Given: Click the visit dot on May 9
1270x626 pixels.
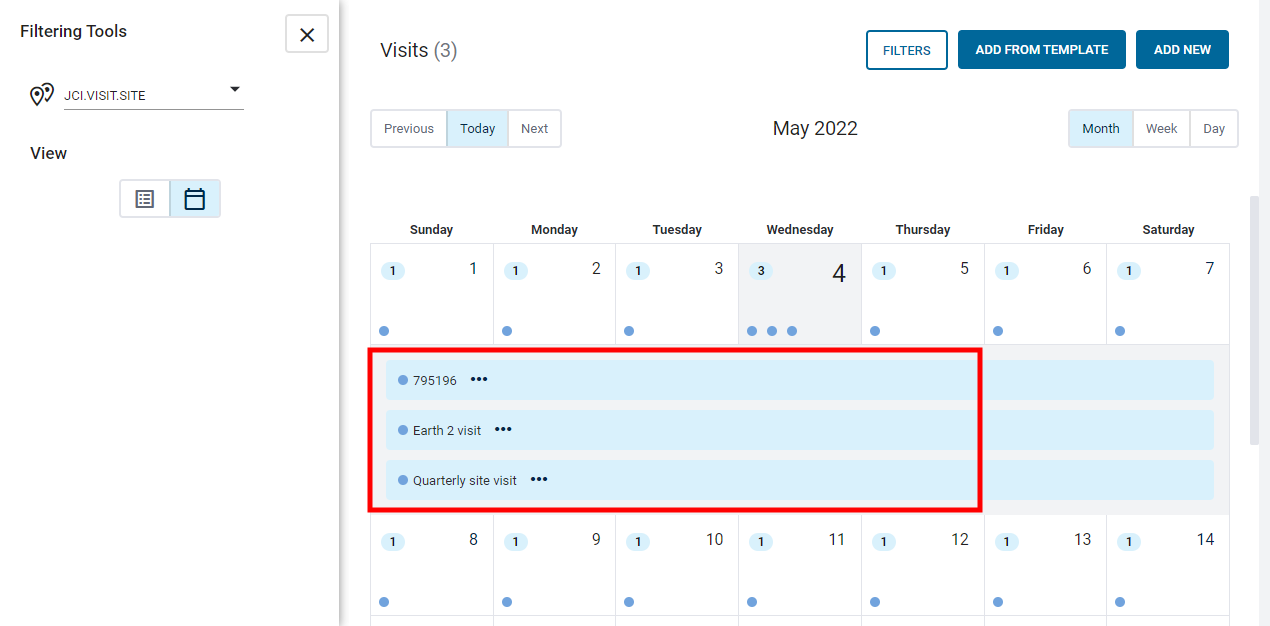Looking at the screenshot, I should [x=507, y=602].
